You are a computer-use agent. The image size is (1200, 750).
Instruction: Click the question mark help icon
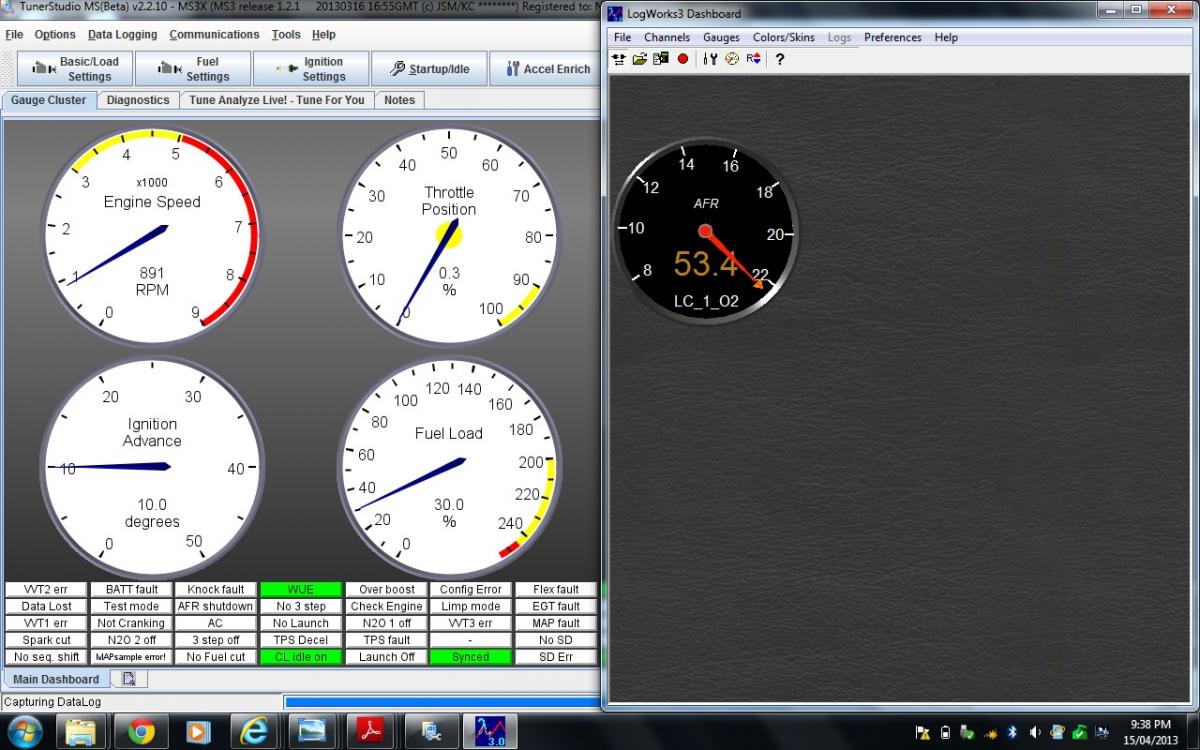(x=780, y=59)
